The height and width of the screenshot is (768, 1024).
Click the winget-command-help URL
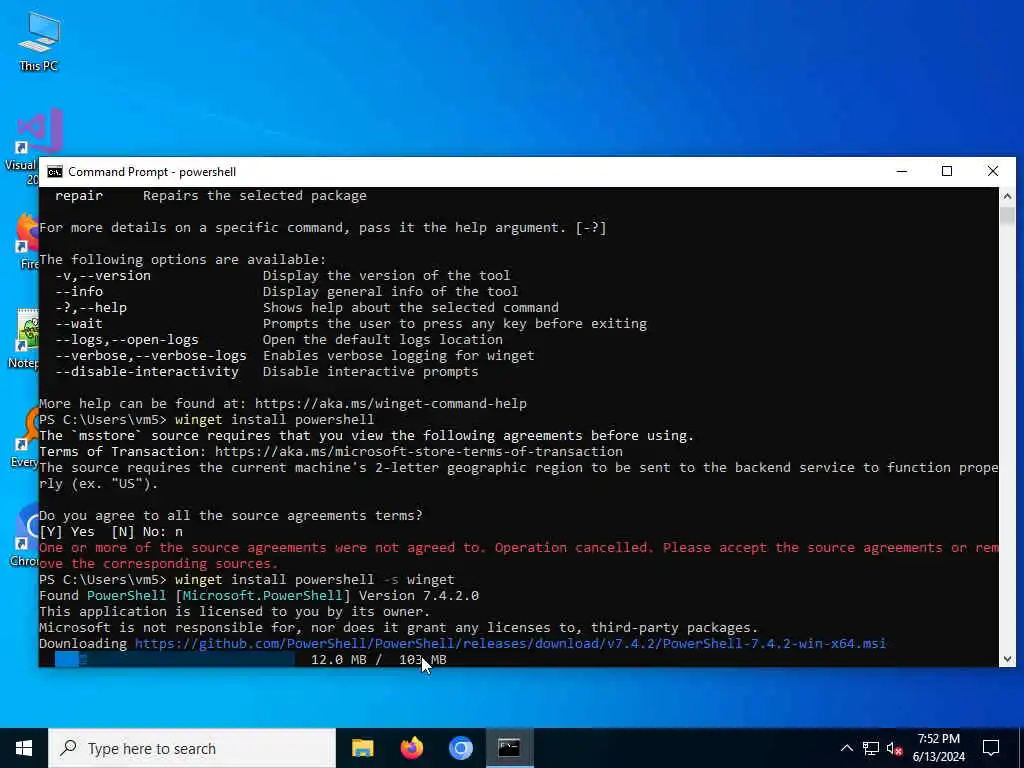(x=391, y=404)
